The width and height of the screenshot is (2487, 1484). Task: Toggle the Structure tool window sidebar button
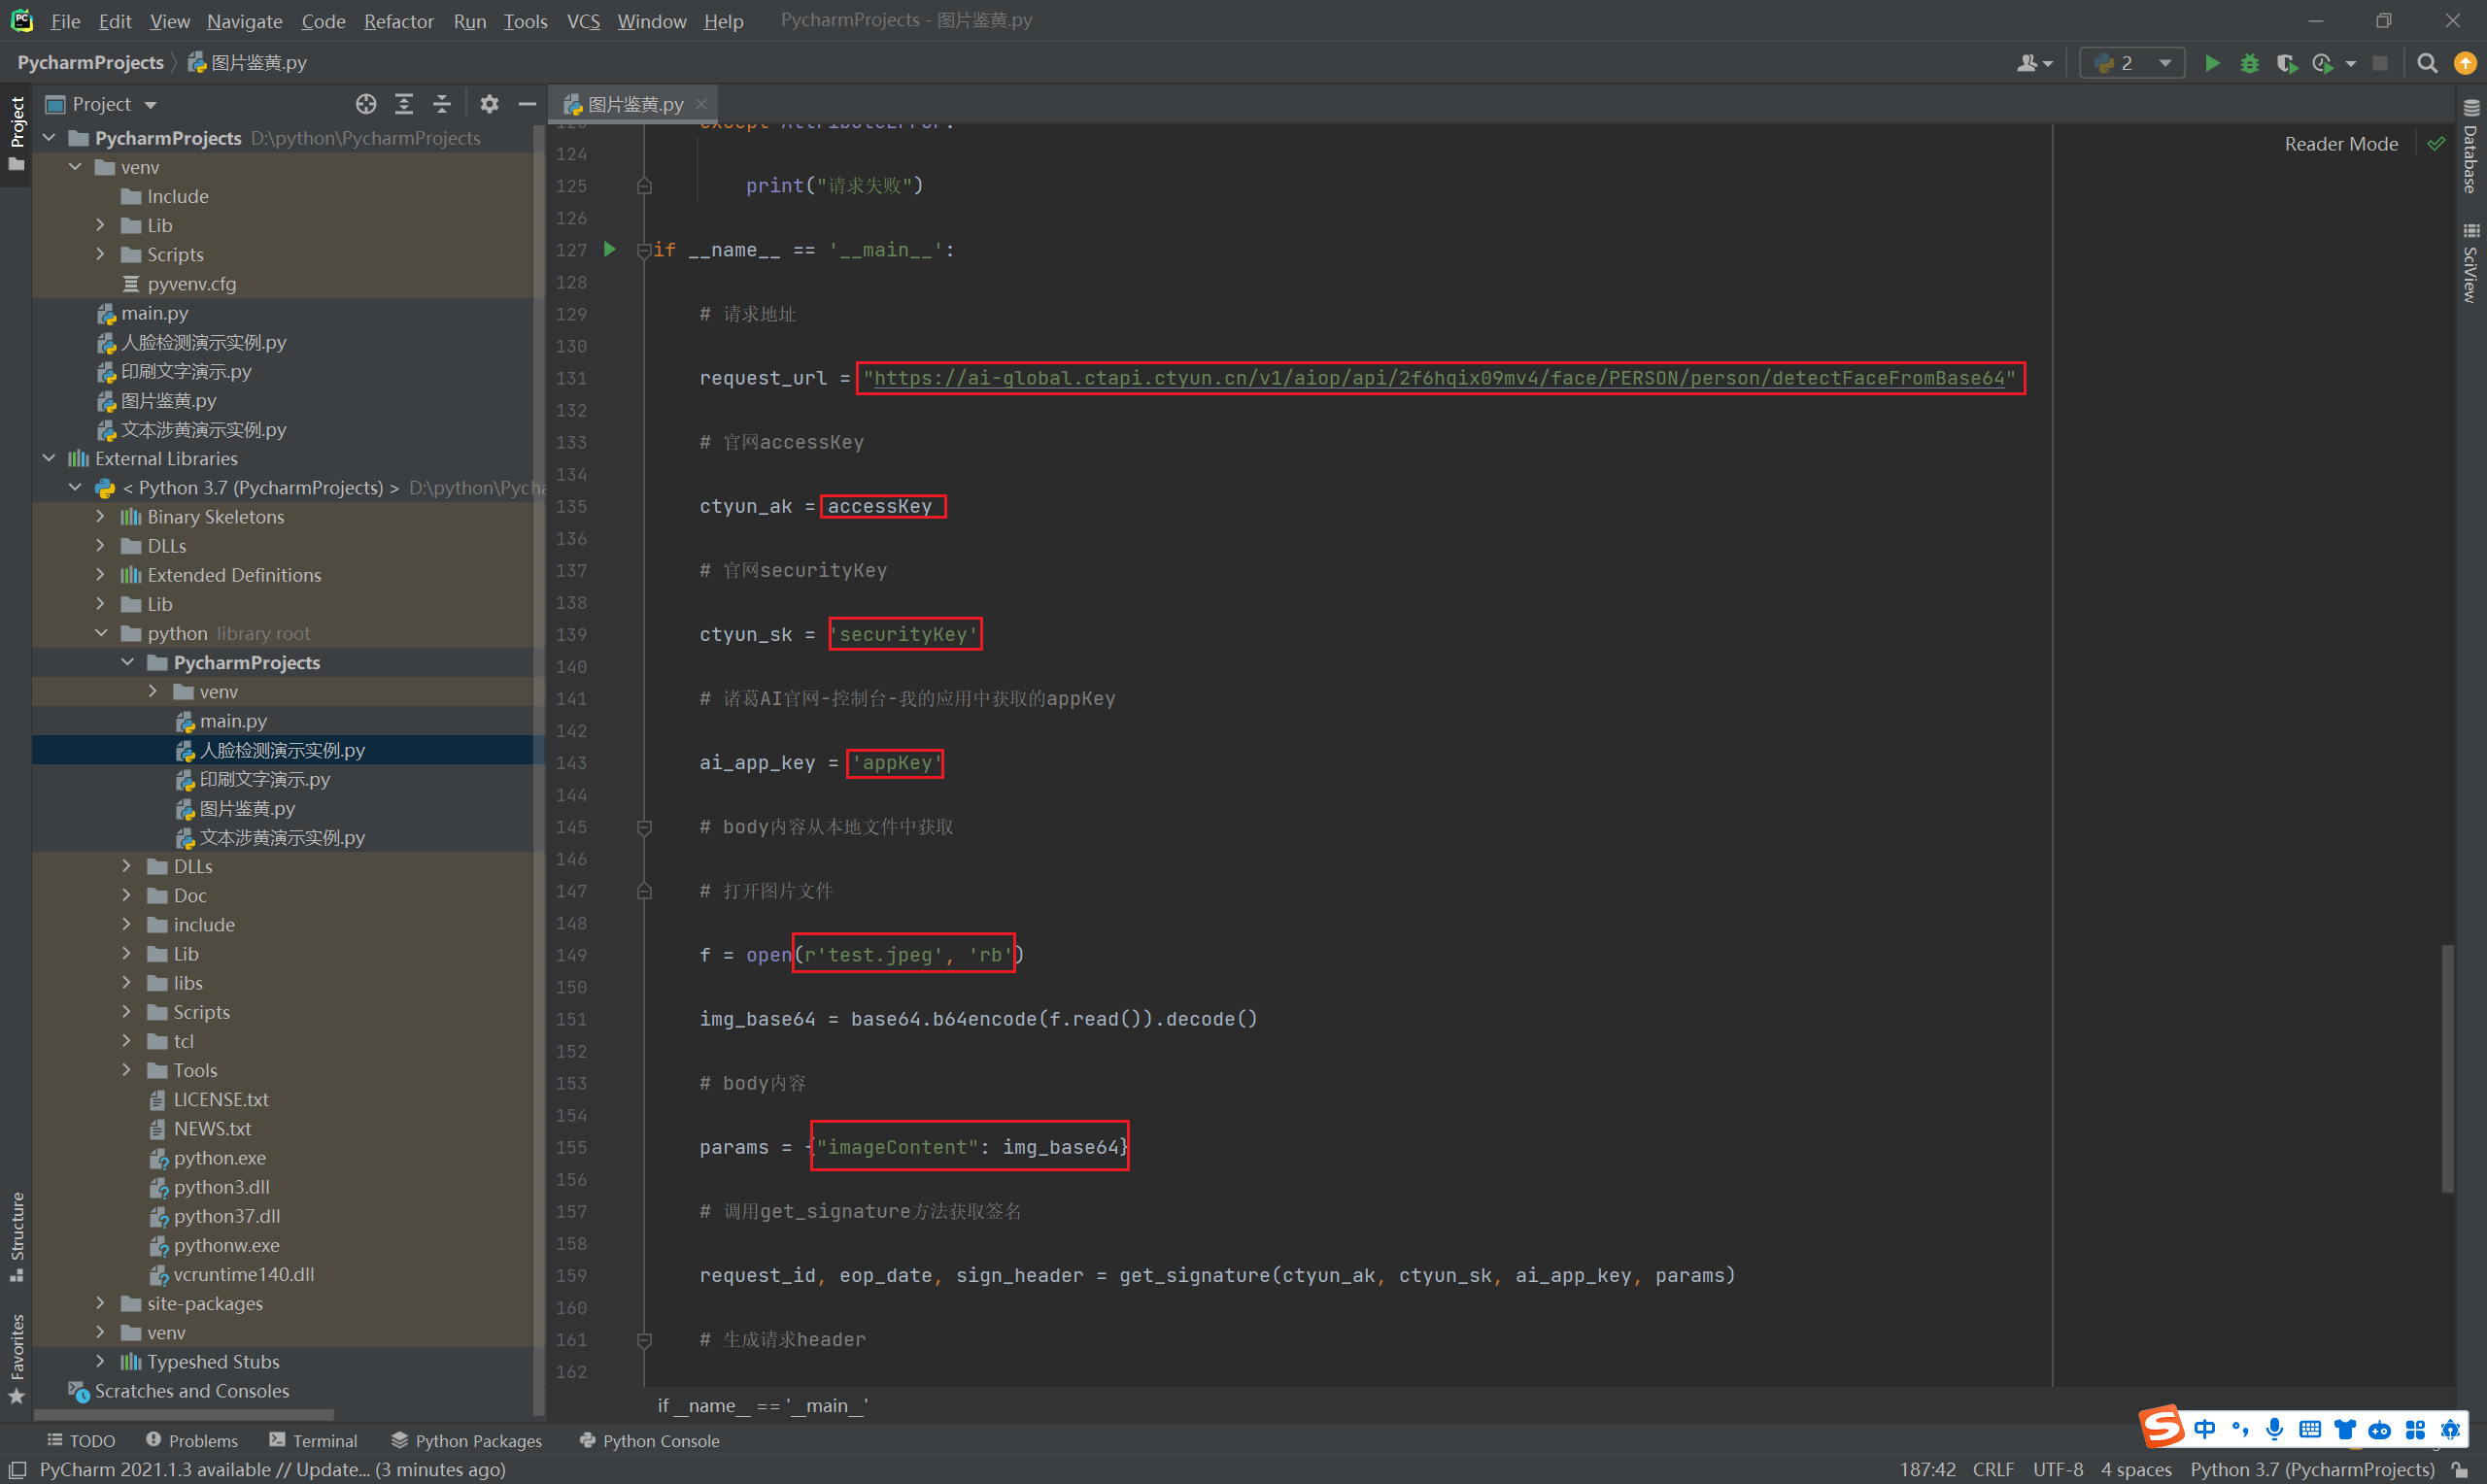(17, 1235)
